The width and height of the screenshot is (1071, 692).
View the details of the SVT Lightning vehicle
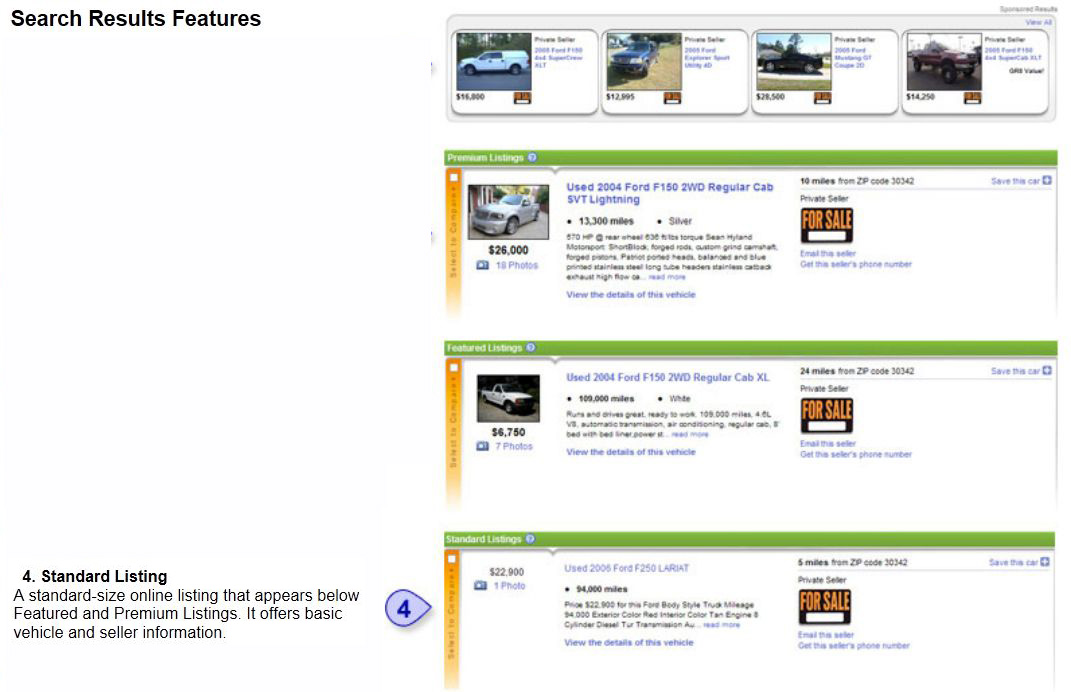point(630,294)
